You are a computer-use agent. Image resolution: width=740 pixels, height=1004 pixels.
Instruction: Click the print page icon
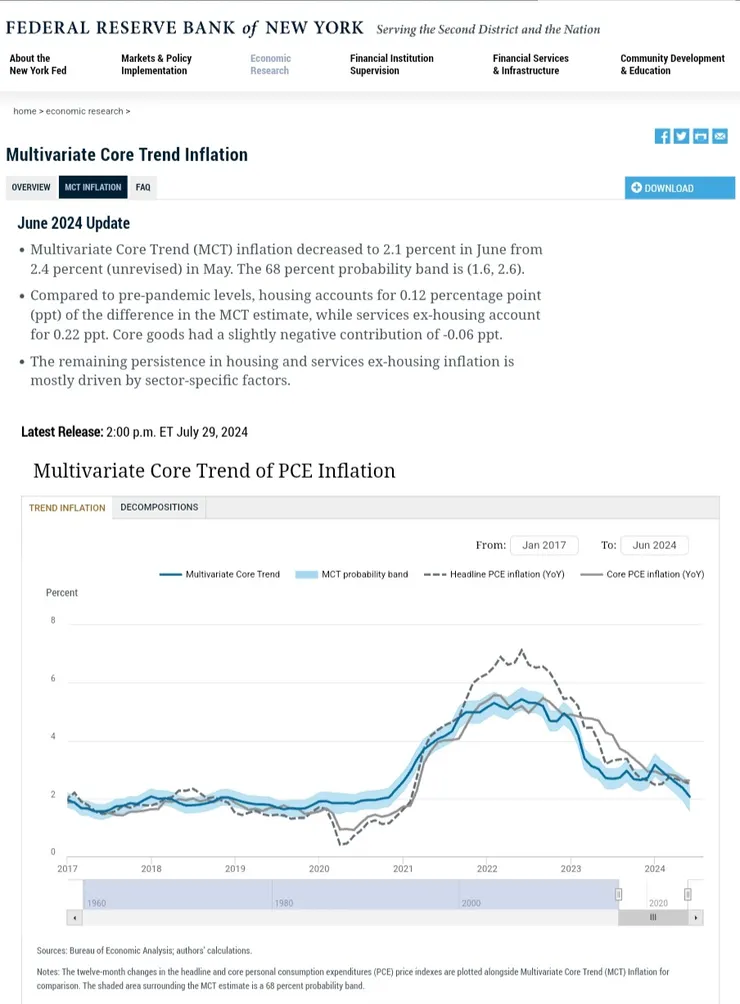click(x=700, y=136)
